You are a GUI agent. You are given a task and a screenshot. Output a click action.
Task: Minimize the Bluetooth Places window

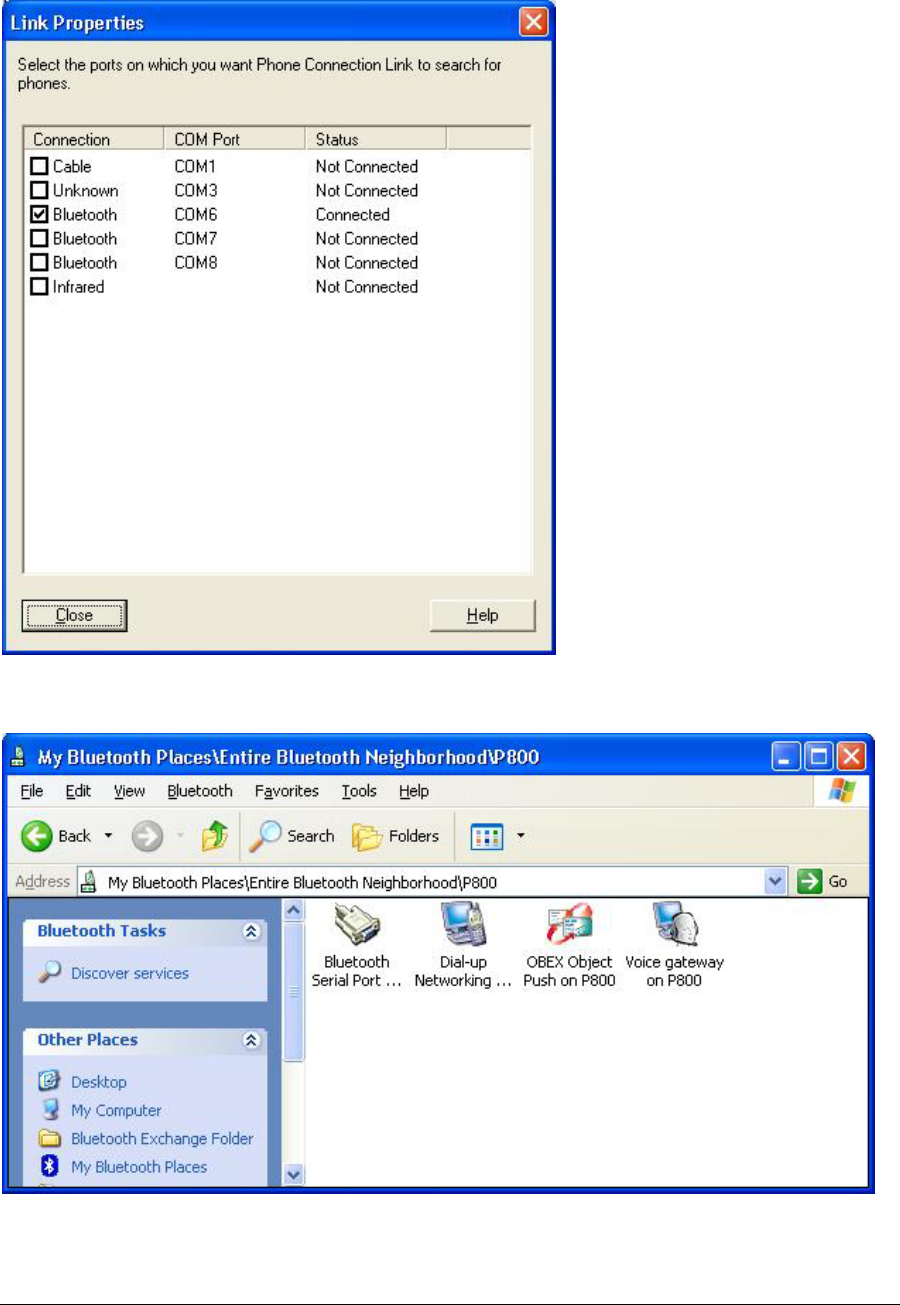785,756
